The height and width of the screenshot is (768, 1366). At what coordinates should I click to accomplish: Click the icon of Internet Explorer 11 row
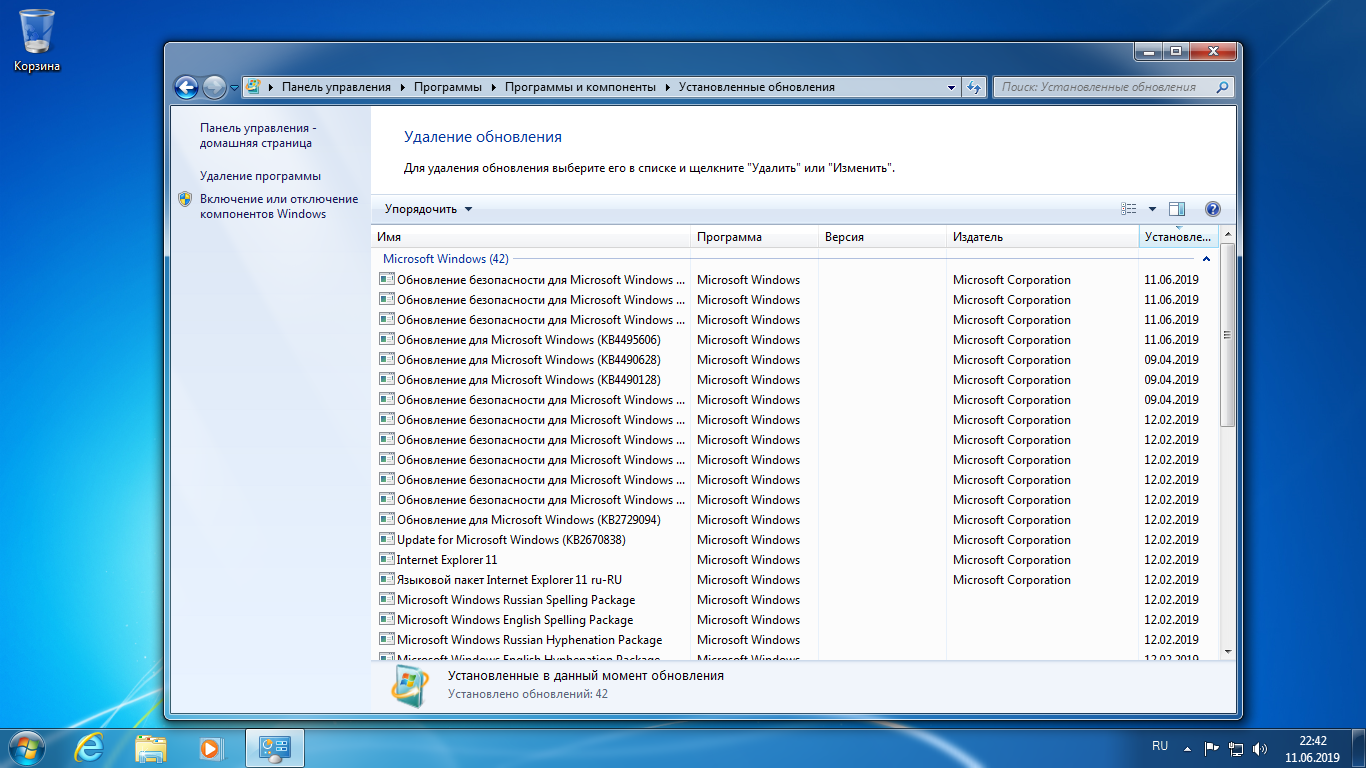point(387,559)
